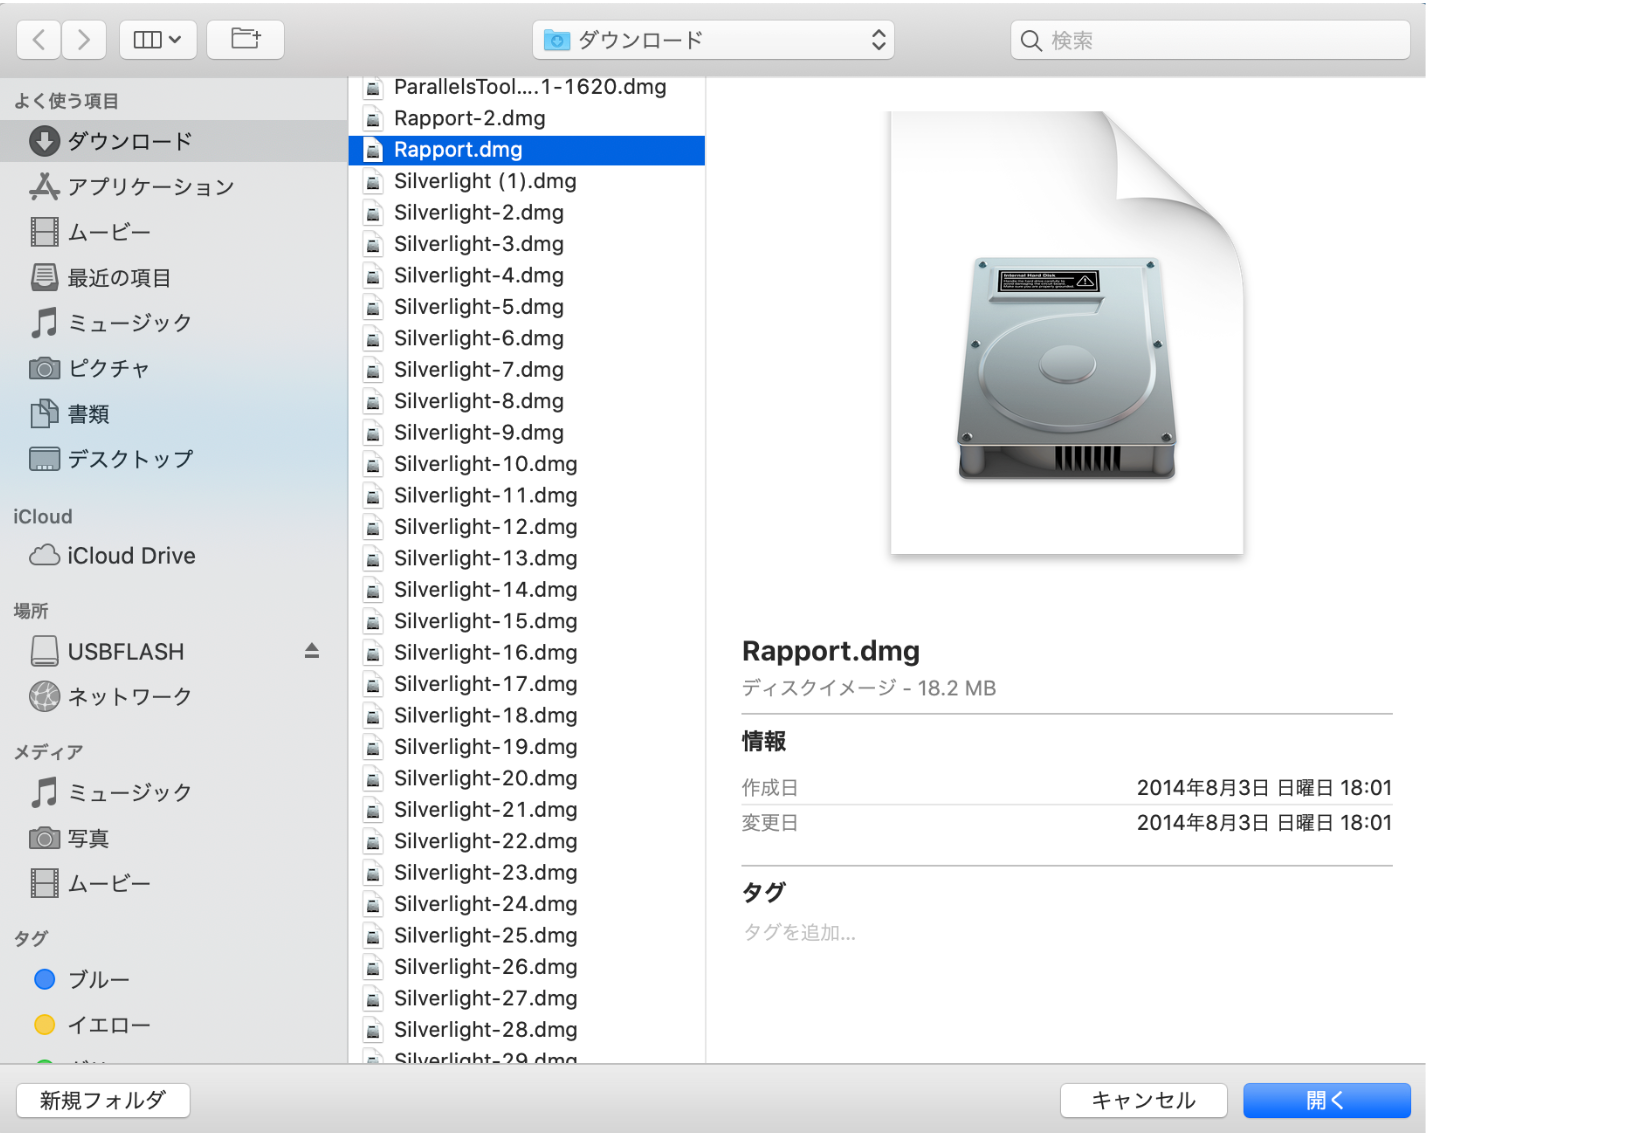Image resolution: width=1635 pixels, height=1133 pixels.
Task: Click the forward navigation arrow
Action: [84, 40]
